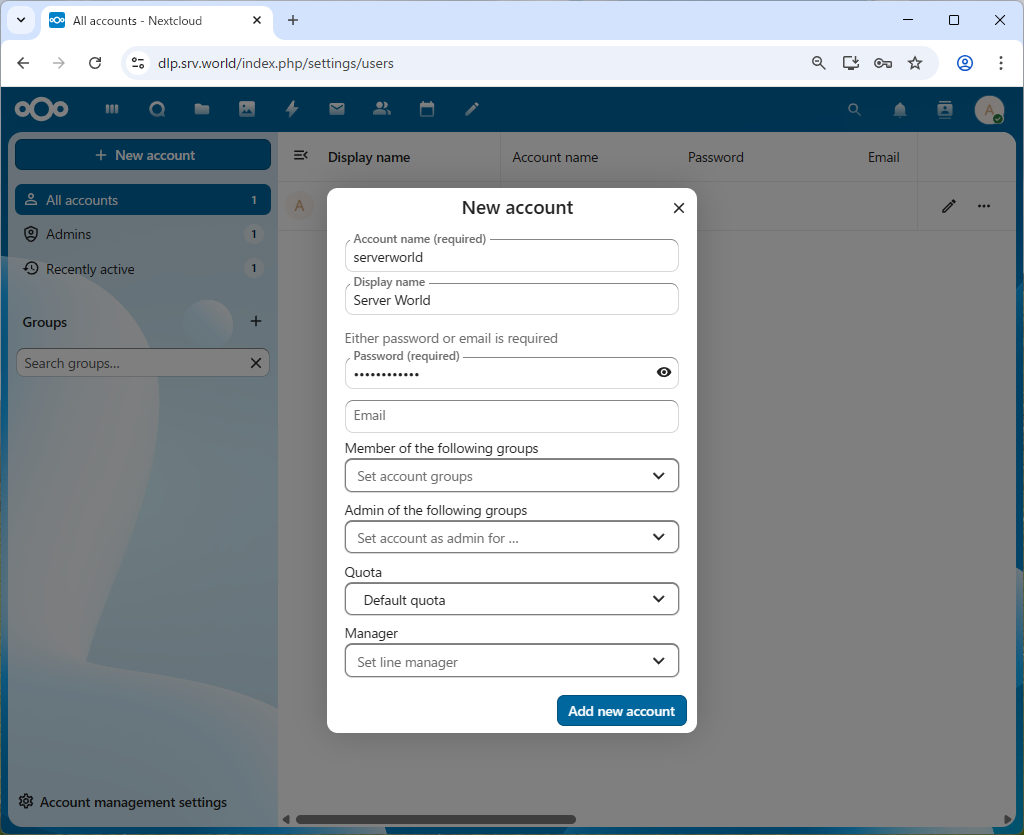The image size is (1024, 835).
Task: Open the Talk app icon
Action: pyautogui.click(x=157, y=109)
